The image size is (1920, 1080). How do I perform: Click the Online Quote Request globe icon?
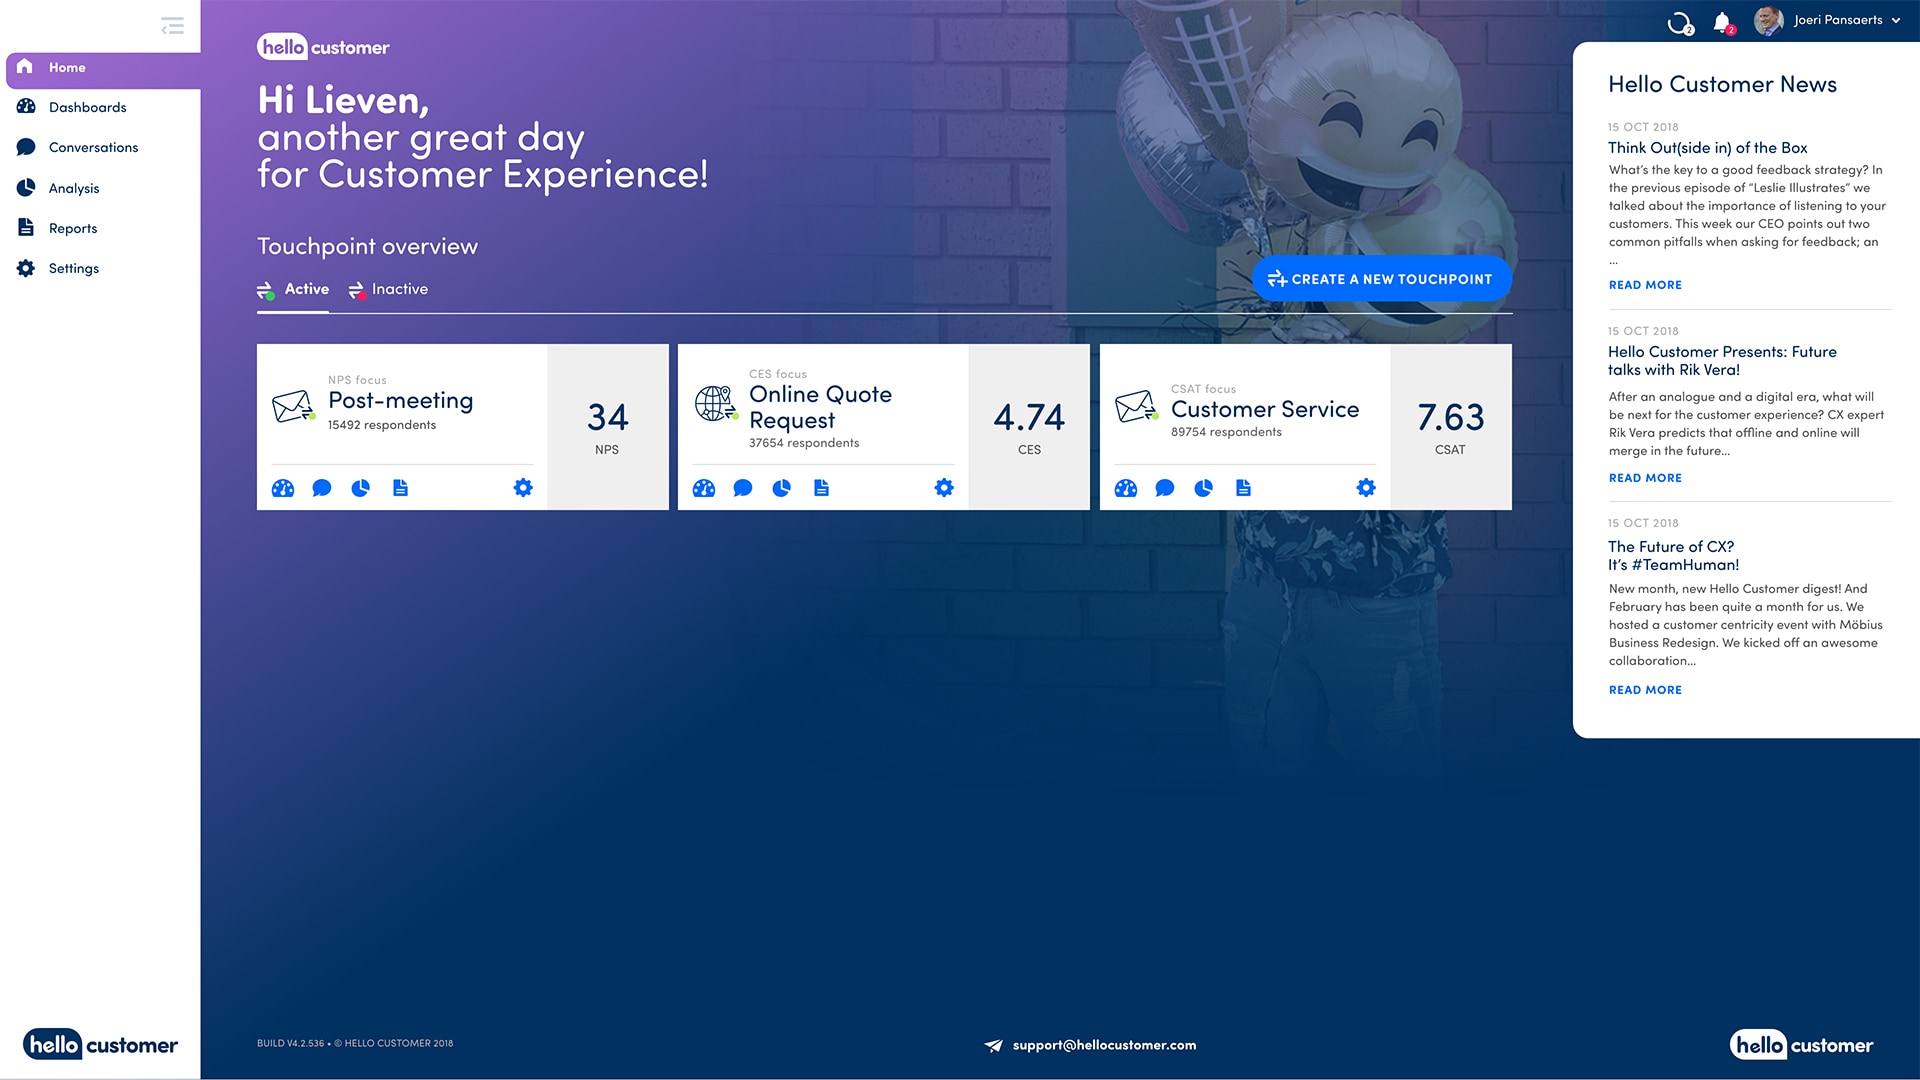click(716, 403)
